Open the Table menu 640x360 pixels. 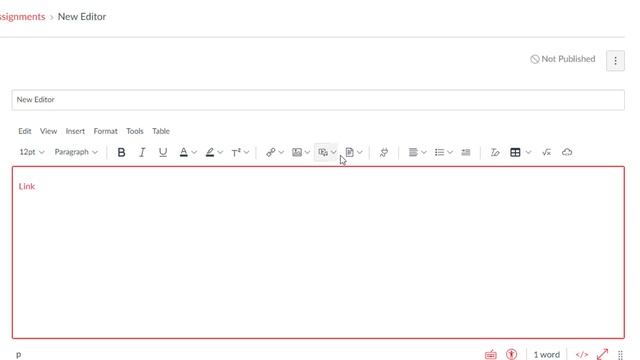[161, 131]
